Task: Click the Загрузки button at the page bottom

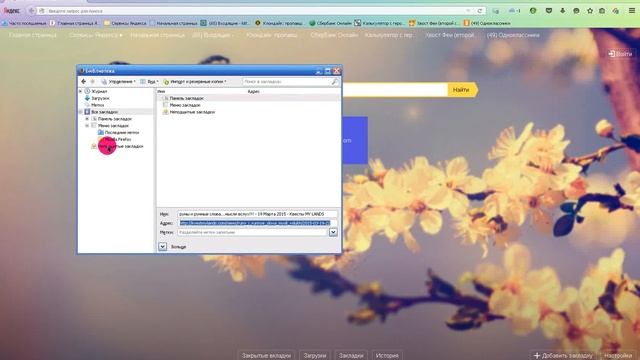Action: (x=315, y=356)
